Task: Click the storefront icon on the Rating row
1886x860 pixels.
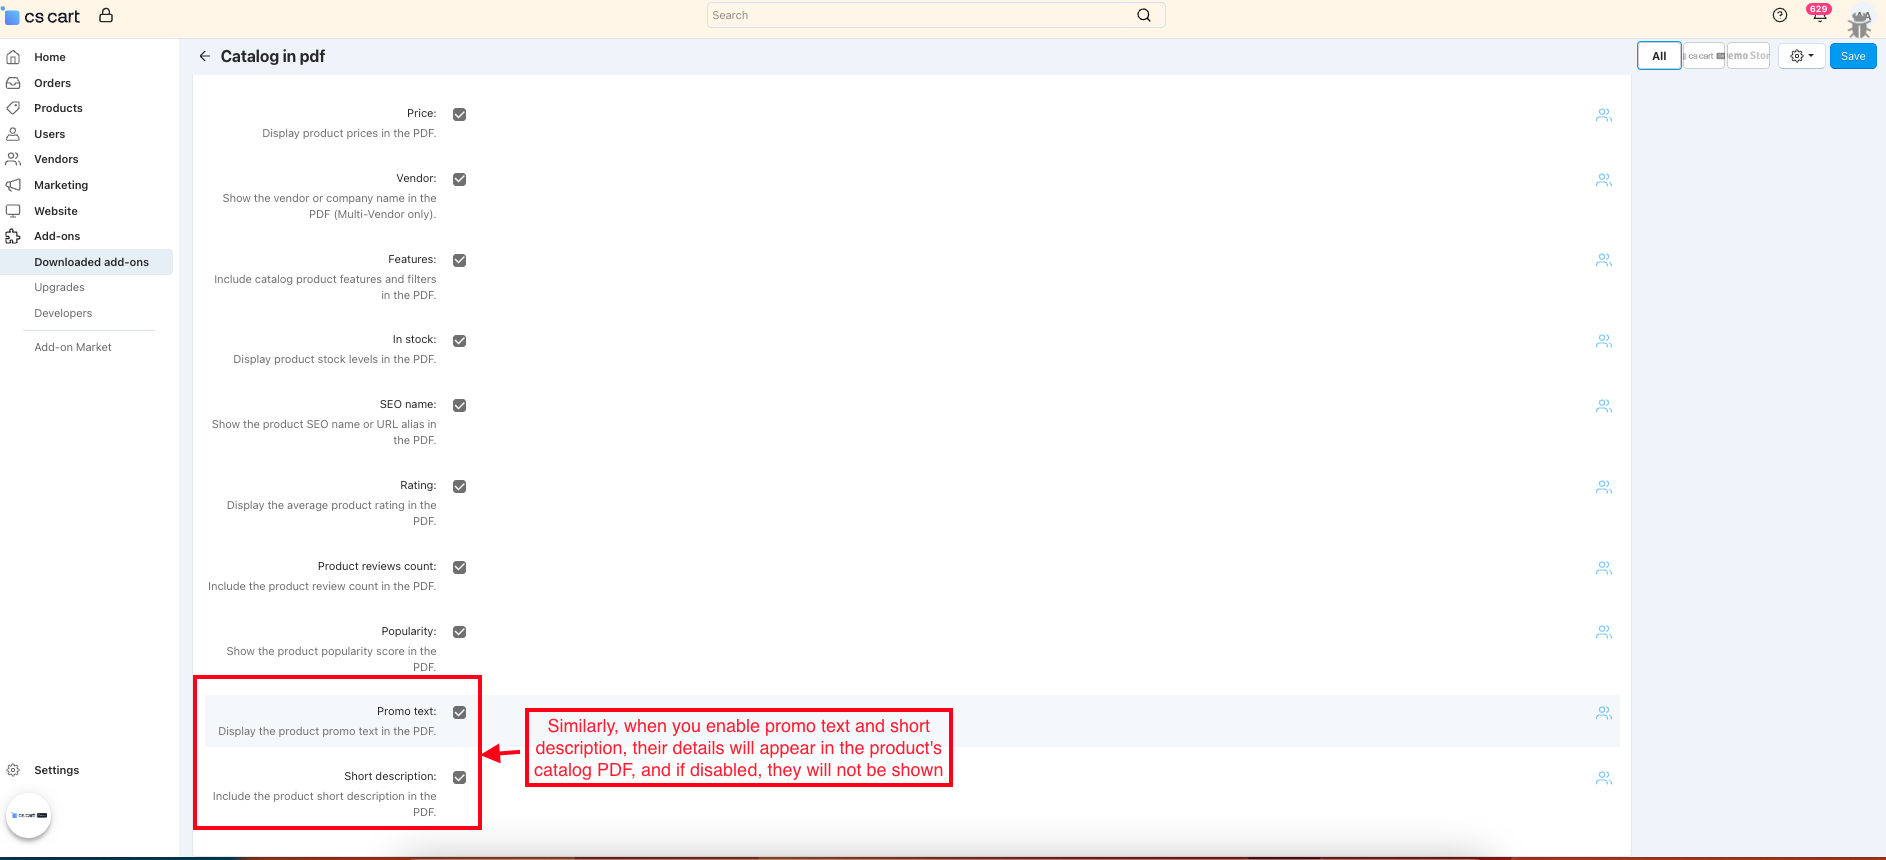Action: click(1604, 487)
